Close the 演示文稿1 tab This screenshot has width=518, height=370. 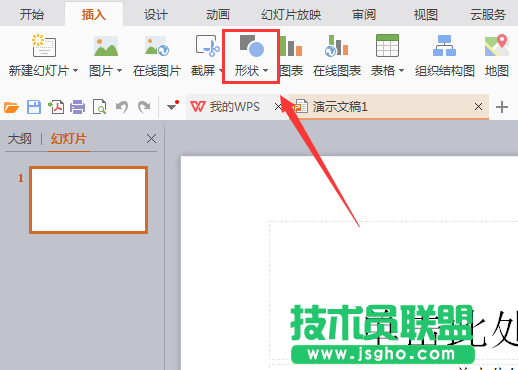[x=478, y=107]
